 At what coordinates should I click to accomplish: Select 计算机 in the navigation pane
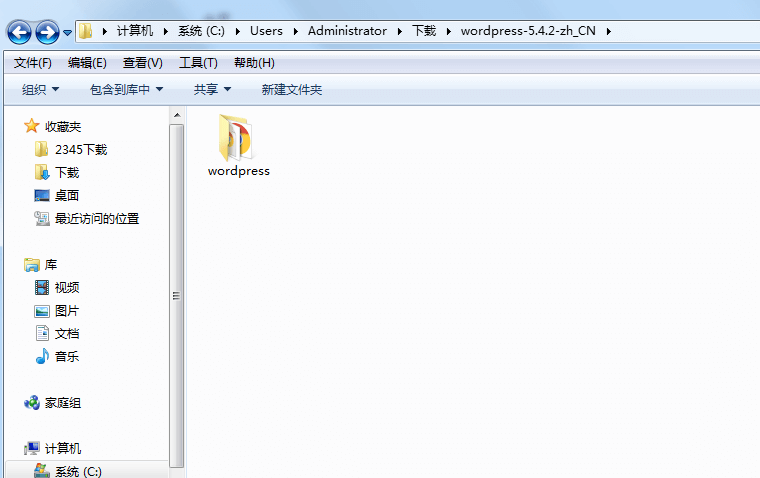point(63,448)
